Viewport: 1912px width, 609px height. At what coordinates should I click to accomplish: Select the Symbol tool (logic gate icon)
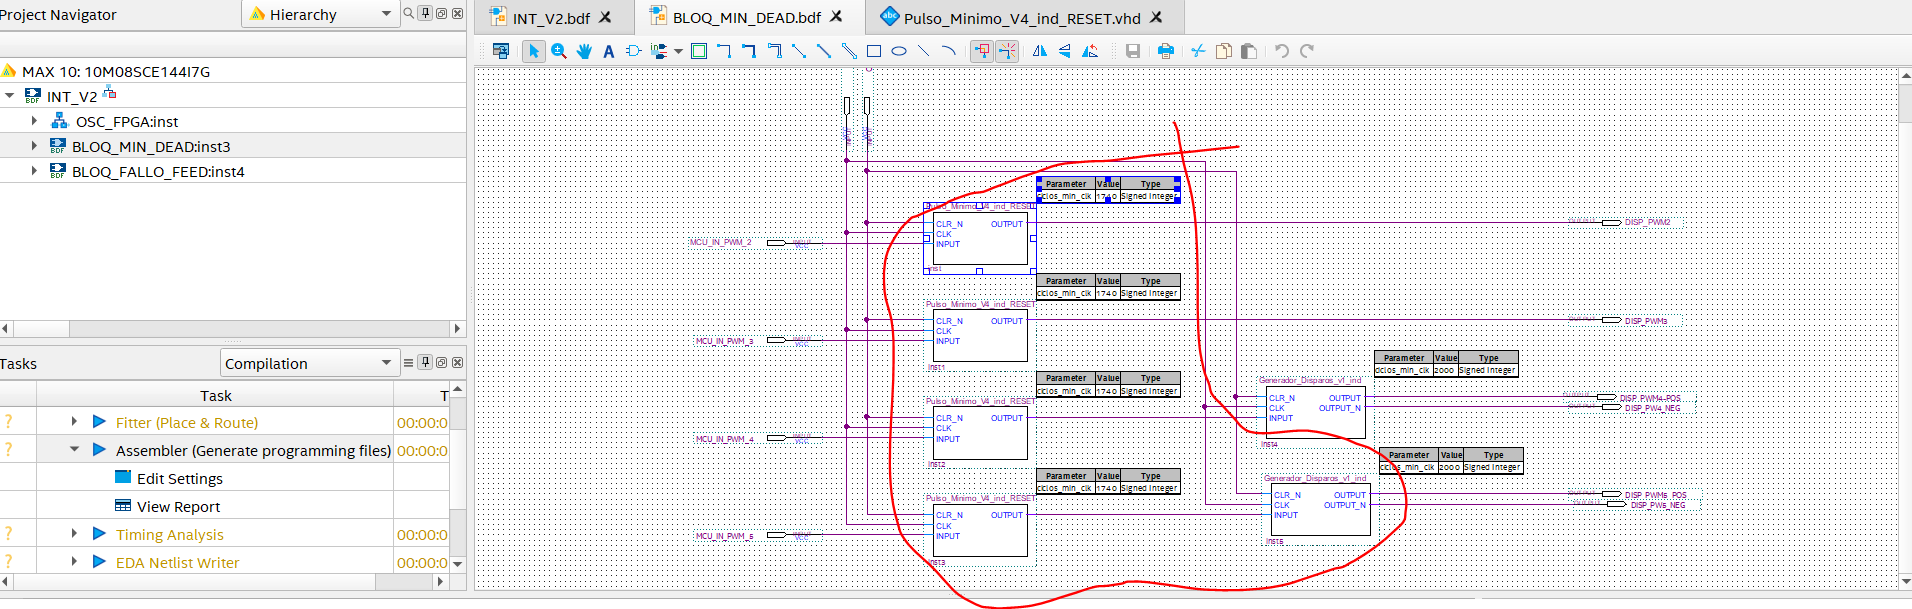[x=633, y=51]
